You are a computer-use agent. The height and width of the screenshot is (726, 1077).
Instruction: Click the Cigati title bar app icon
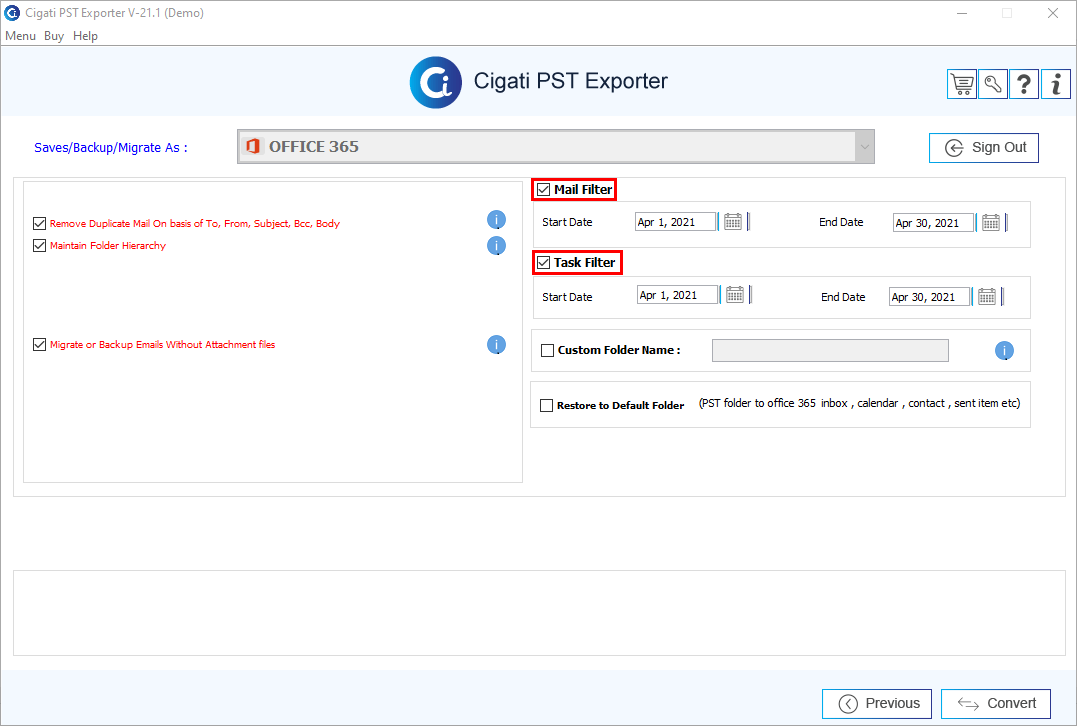click(12, 13)
